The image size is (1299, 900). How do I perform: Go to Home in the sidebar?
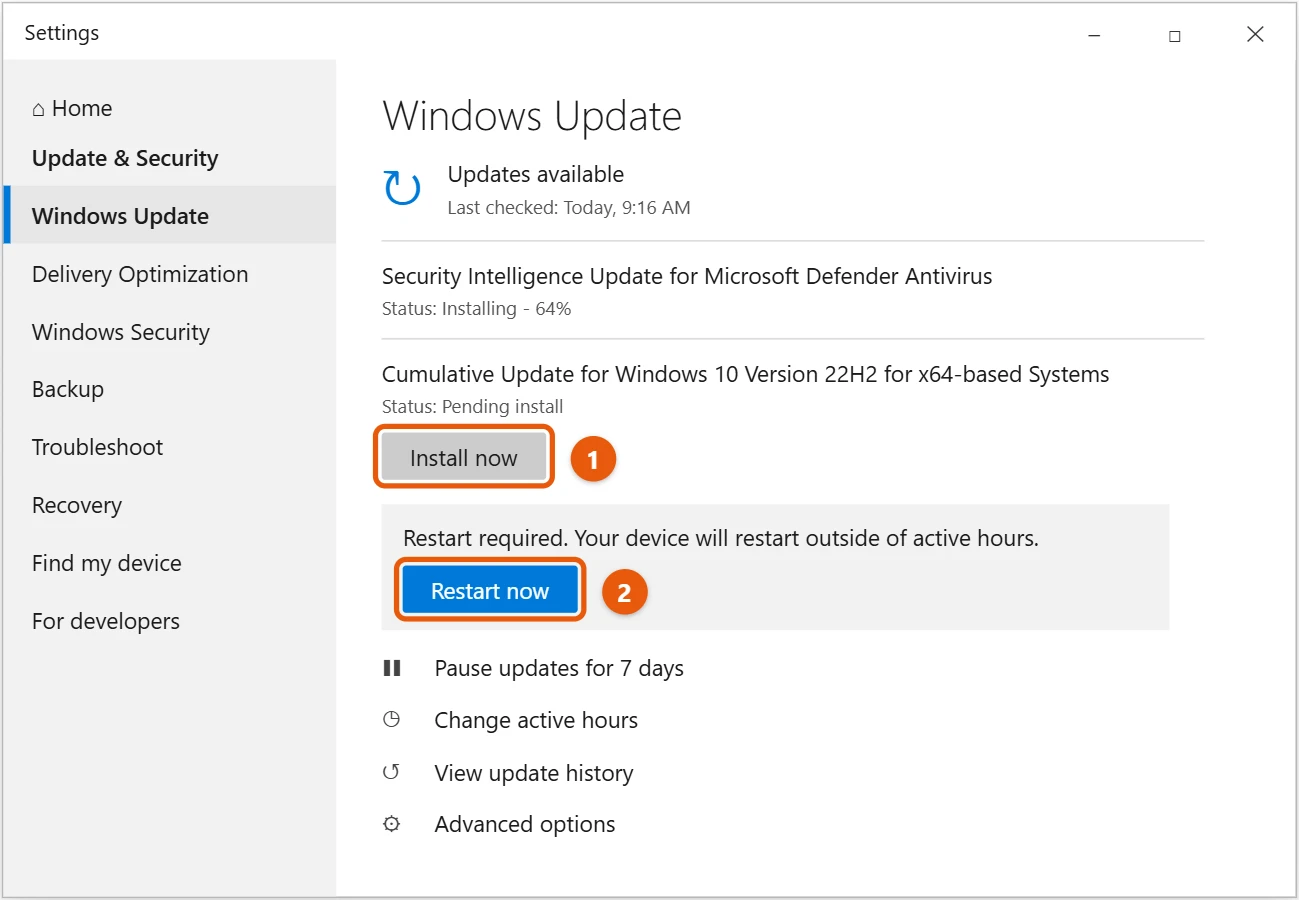72,108
